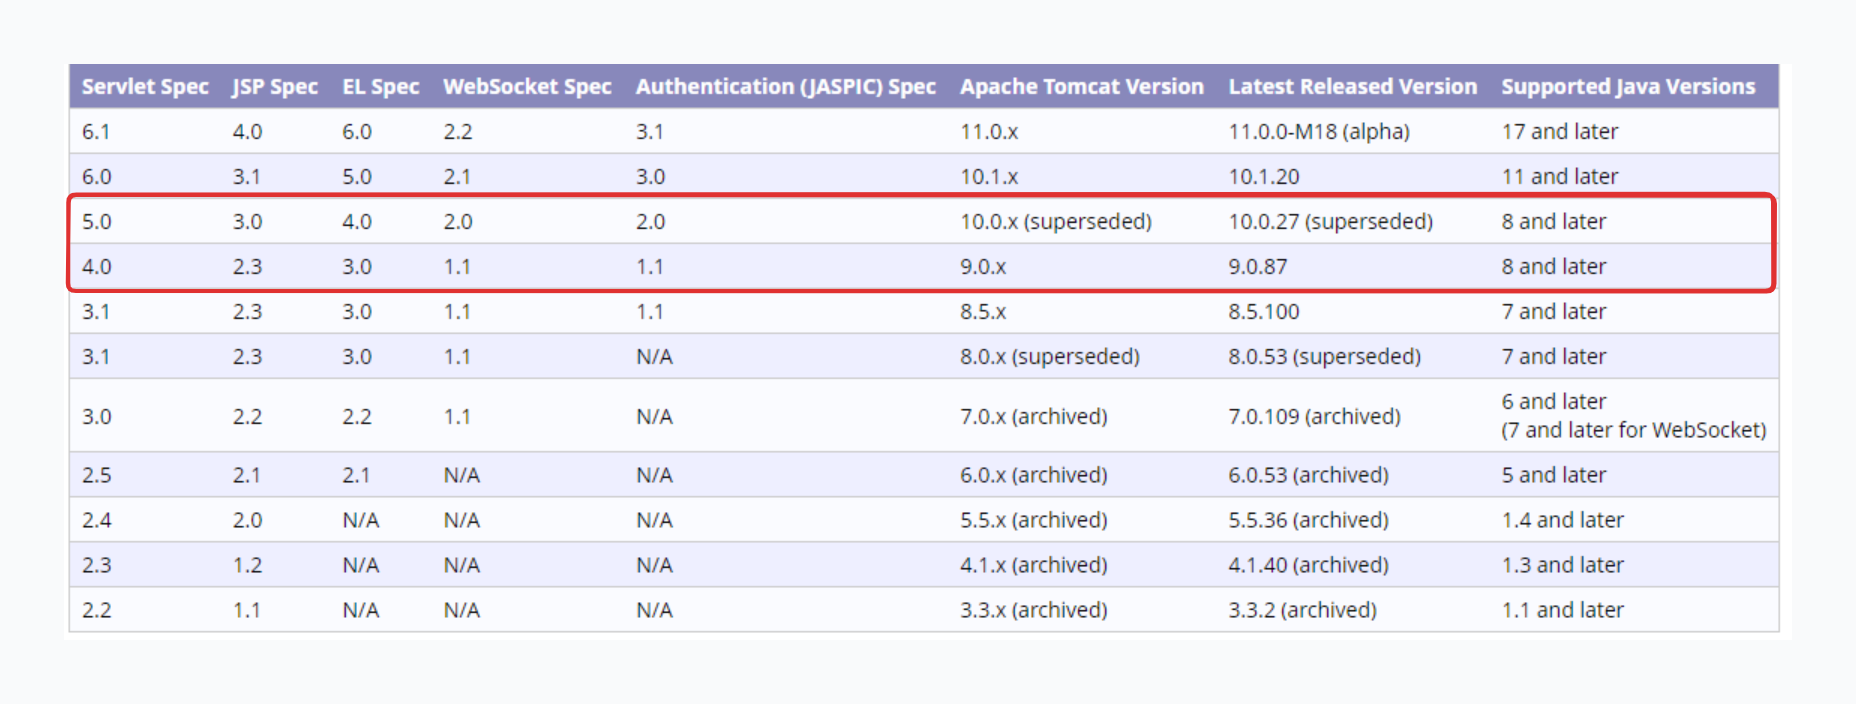Click the 17 and later cell
Viewport: 1856px width, 704px height.
(1559, 132)
